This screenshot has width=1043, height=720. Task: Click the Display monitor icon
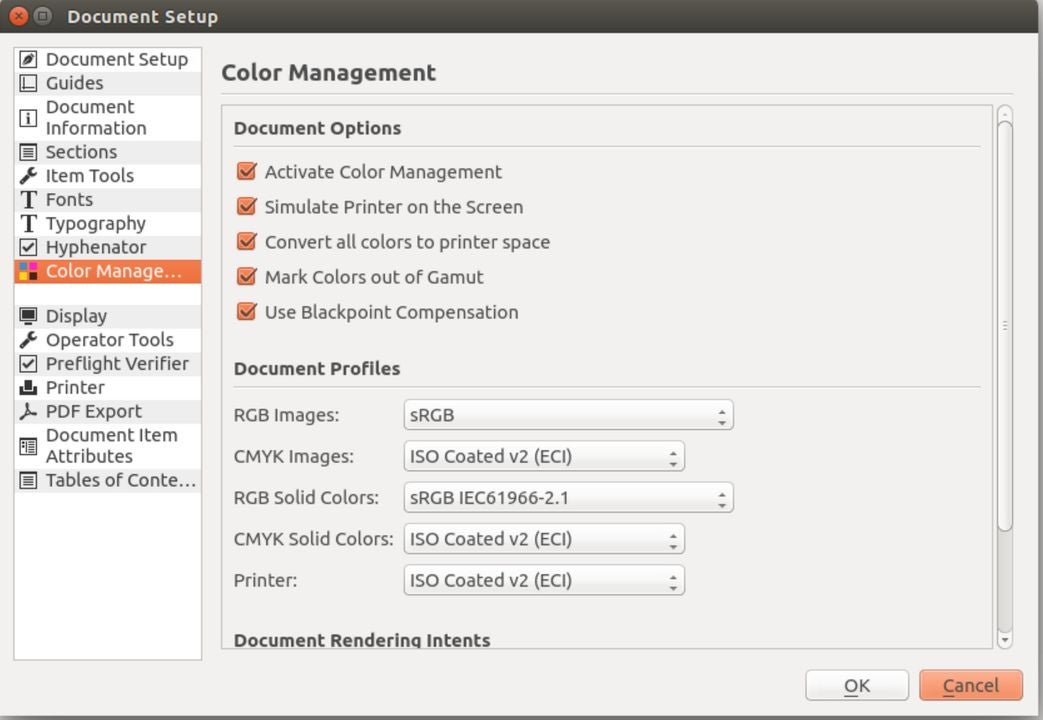29,316
